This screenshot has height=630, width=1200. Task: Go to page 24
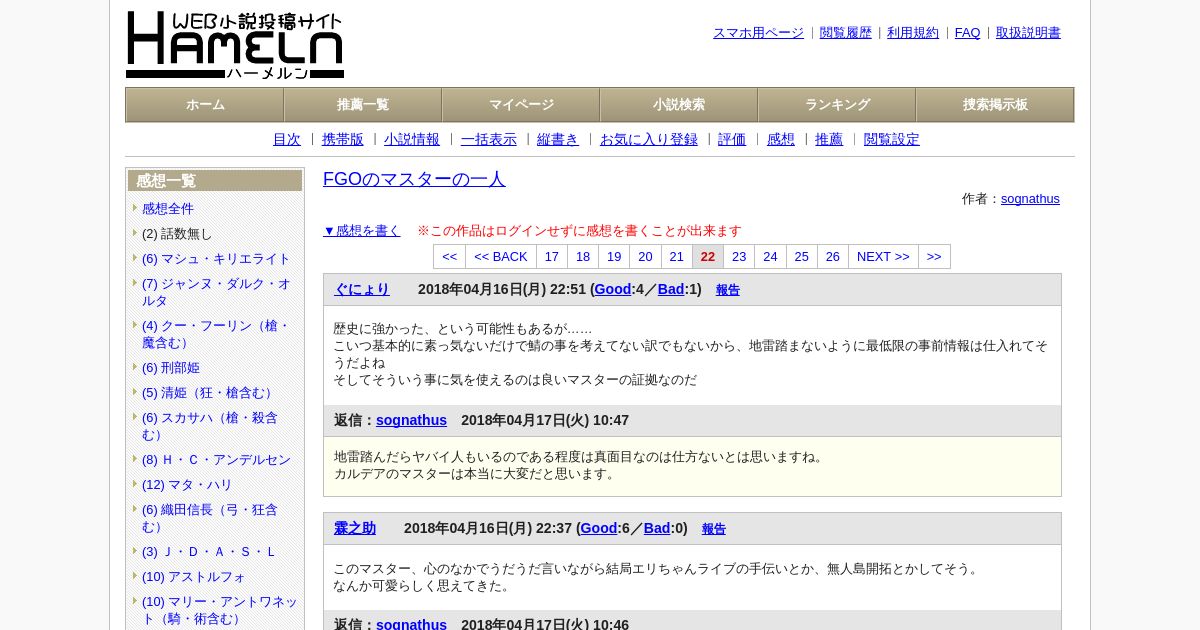click(770, 257)
